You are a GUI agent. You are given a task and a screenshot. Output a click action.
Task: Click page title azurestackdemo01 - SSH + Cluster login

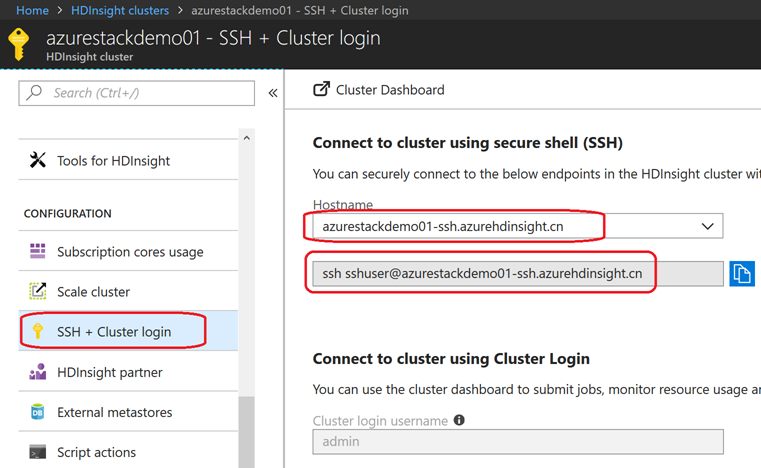213,38
